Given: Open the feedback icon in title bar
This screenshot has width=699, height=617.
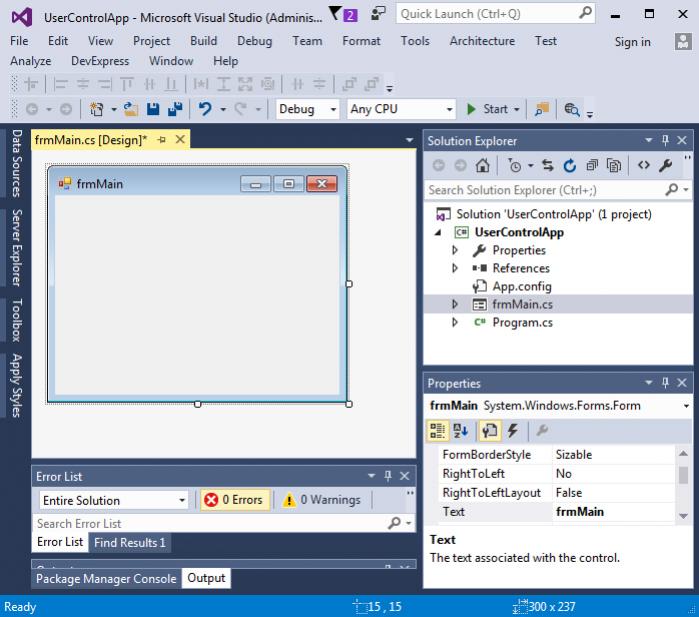Looking at the screenshot, I should coord(378,13).
